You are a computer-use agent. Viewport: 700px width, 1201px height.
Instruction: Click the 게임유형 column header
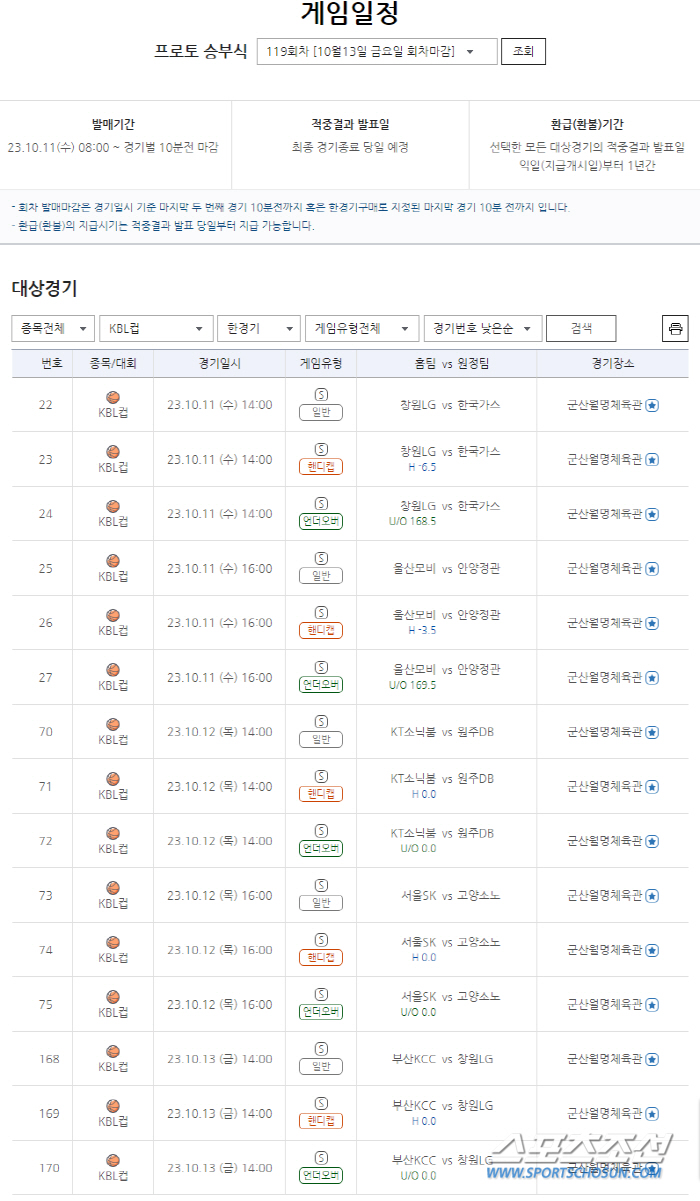[x=321, y=363]
